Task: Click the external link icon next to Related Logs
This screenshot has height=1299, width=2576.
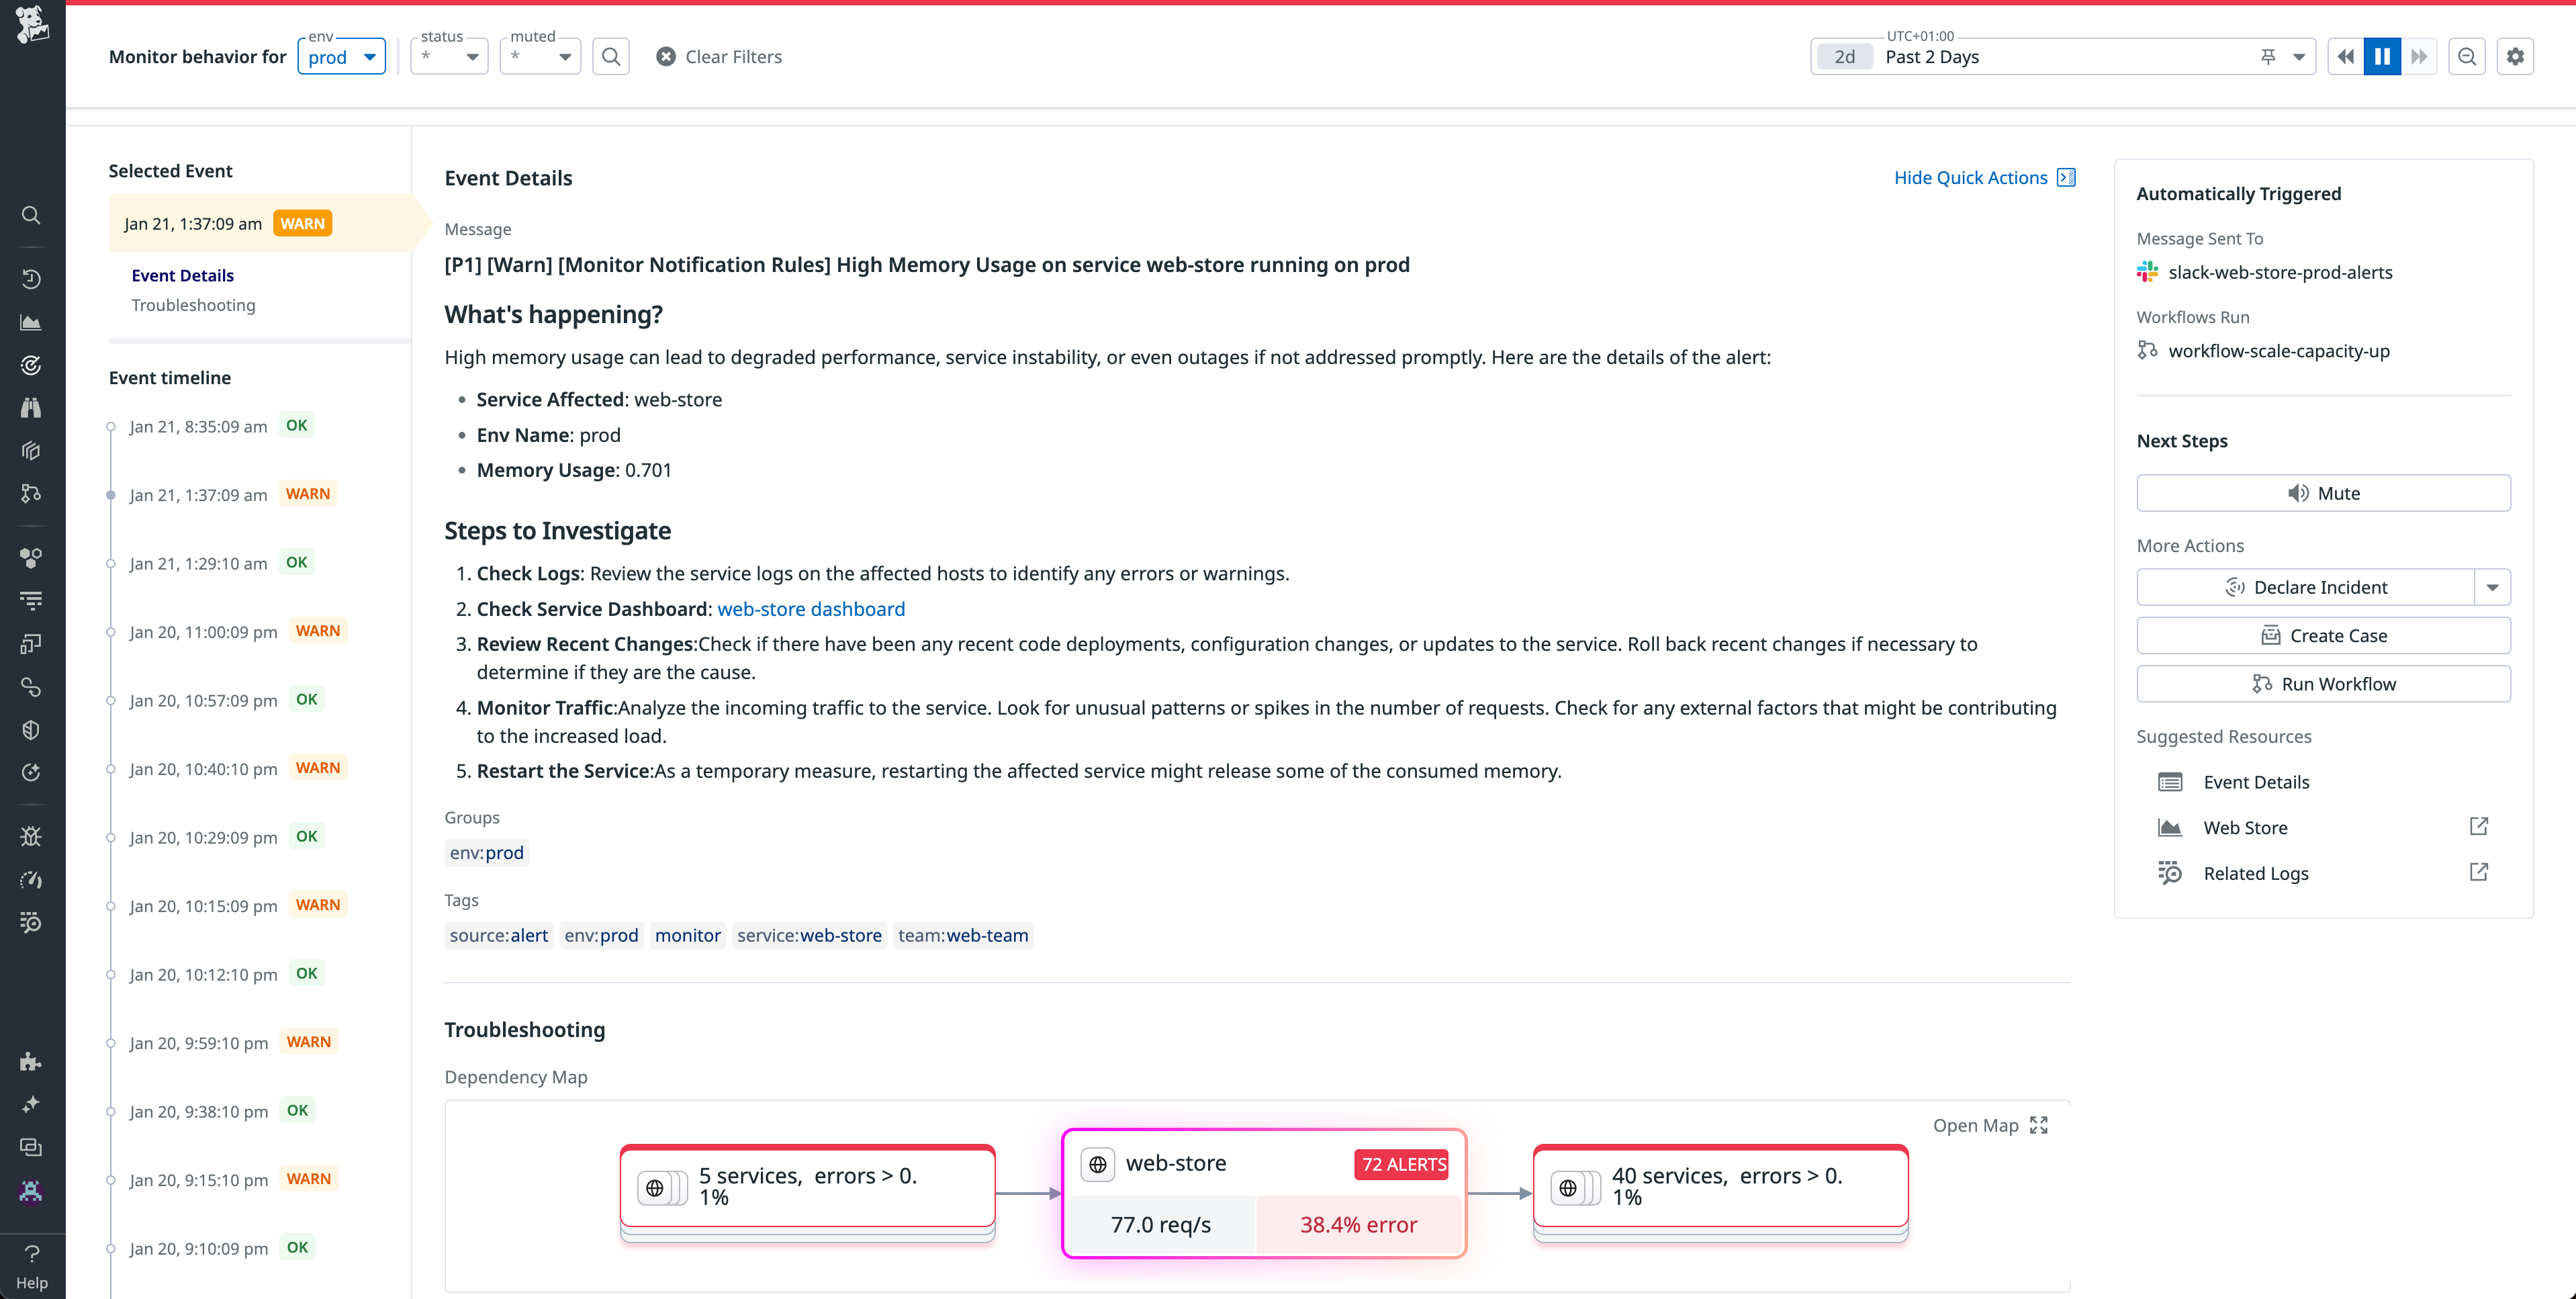Action: (2479, 872)
